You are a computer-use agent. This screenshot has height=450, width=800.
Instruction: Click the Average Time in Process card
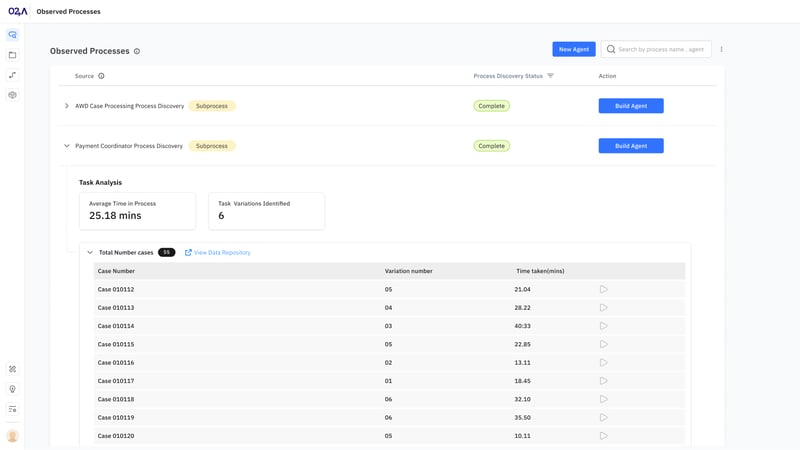[x=137, y=211]
